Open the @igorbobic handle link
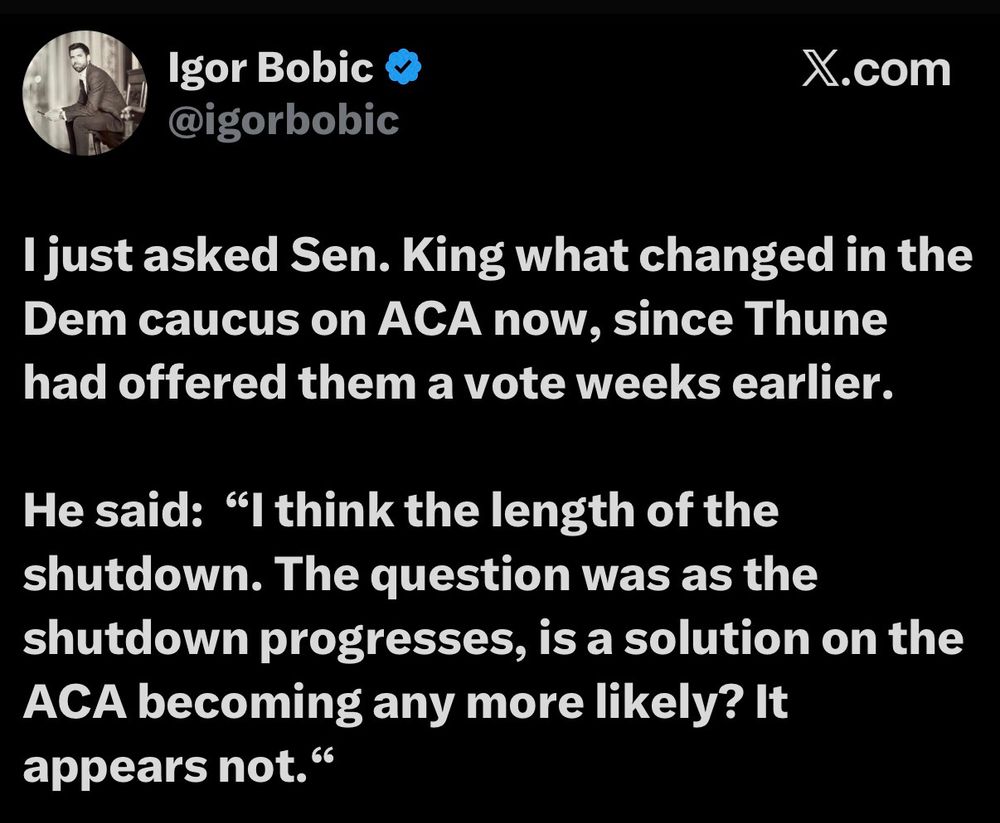This screenshot has height=823, width=1000. click(283, 119)
